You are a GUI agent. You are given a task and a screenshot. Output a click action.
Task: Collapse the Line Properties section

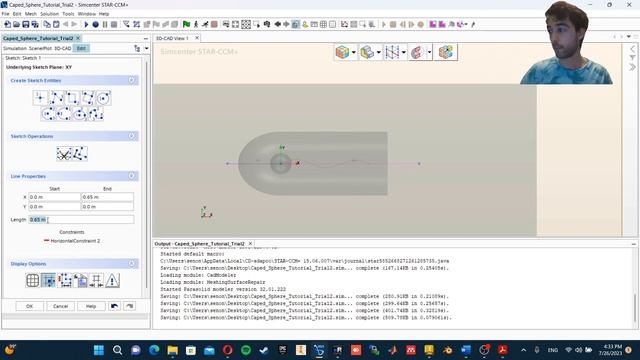(131, 176)
